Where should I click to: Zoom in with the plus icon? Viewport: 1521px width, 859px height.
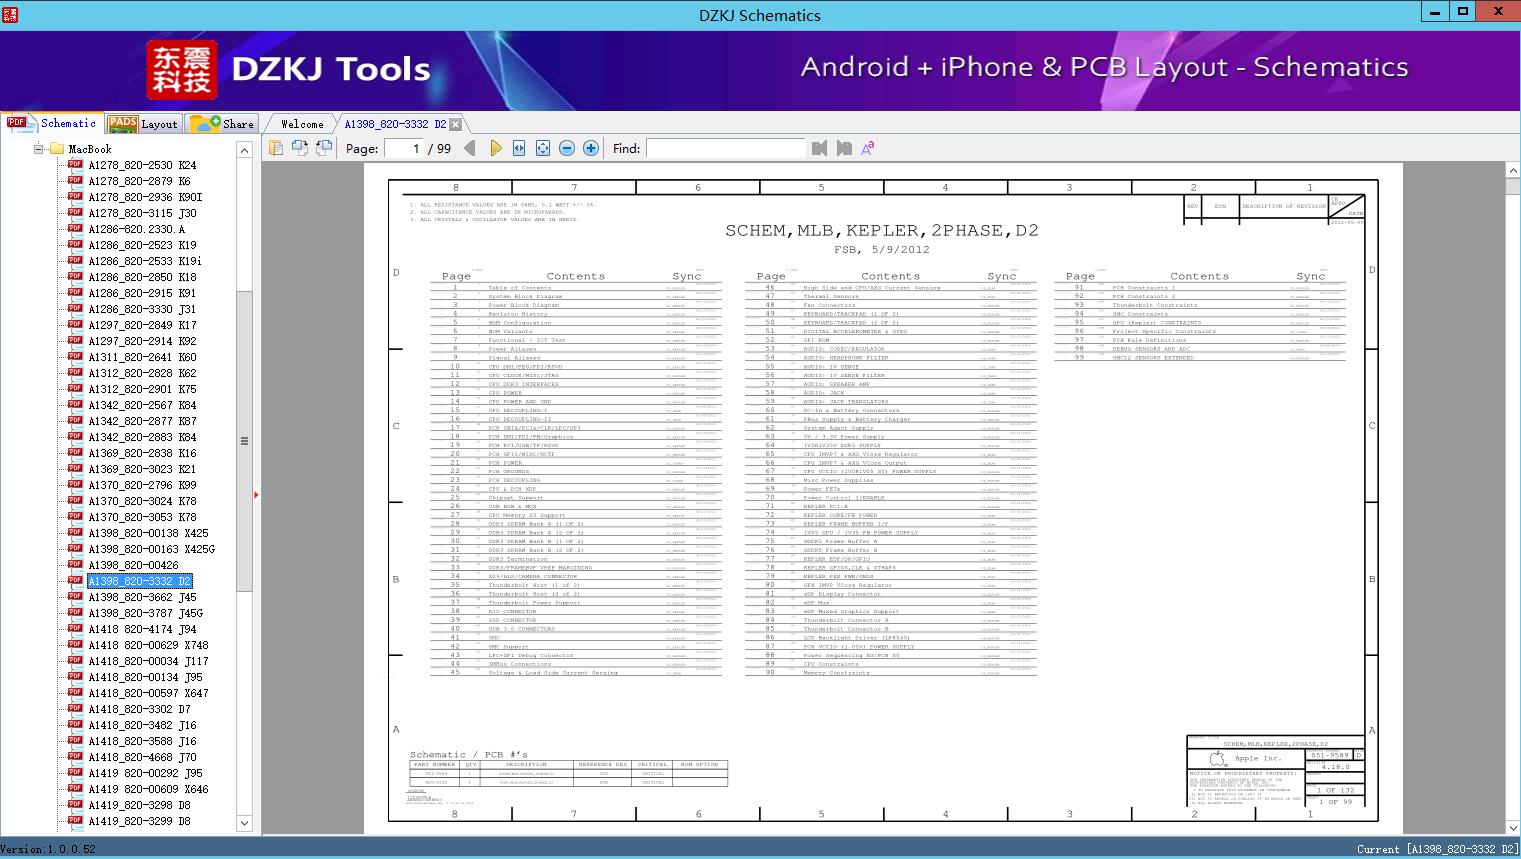coord(591,148)
